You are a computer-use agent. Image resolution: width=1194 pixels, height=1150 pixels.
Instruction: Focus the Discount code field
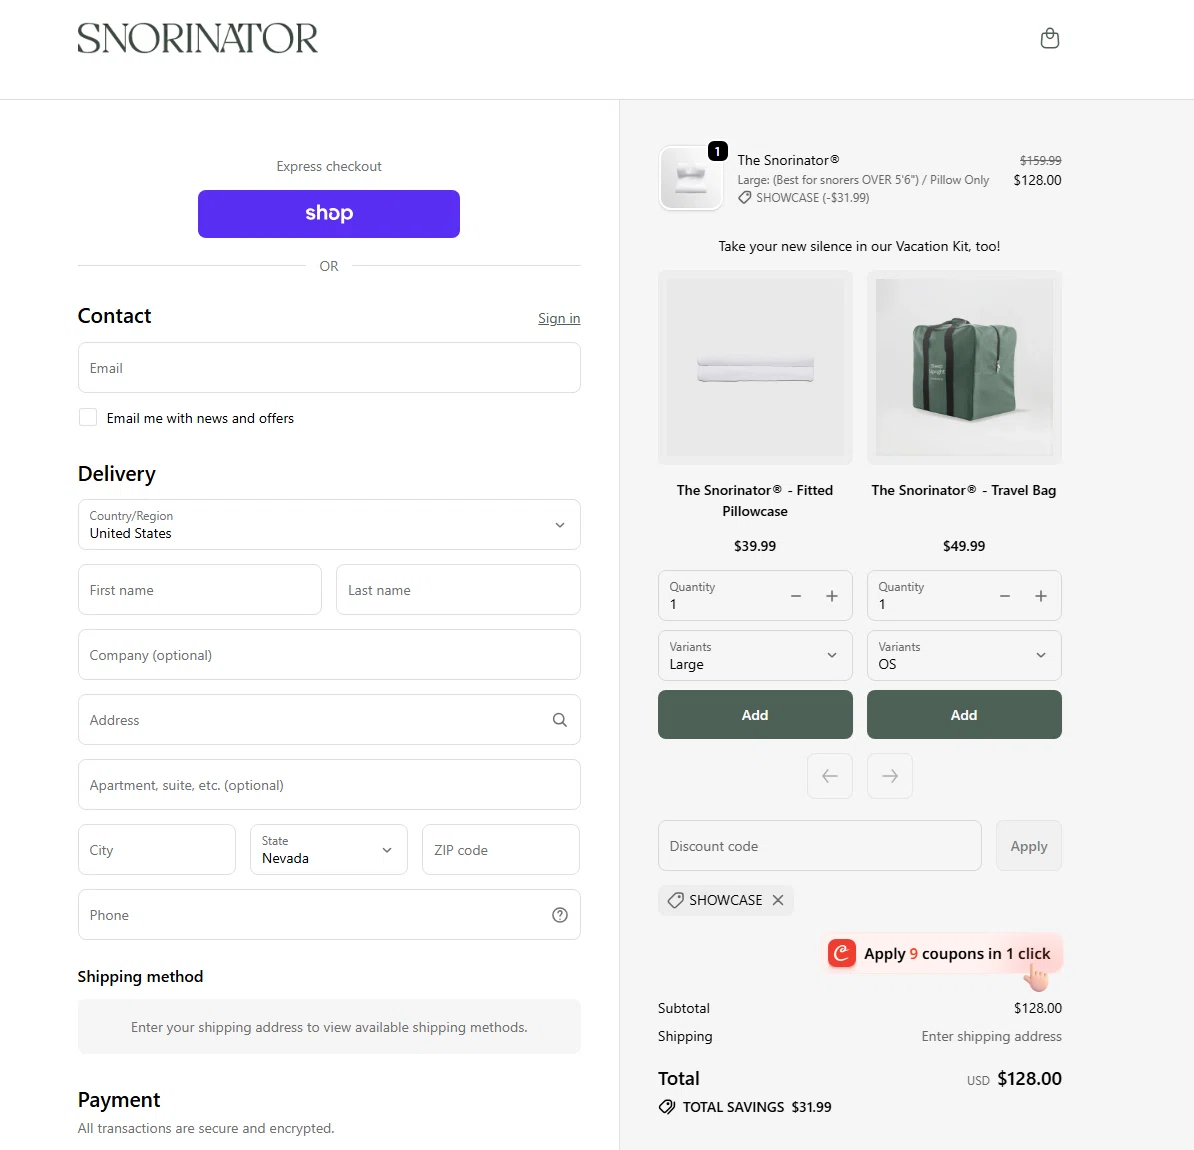[x=819, y=845]
